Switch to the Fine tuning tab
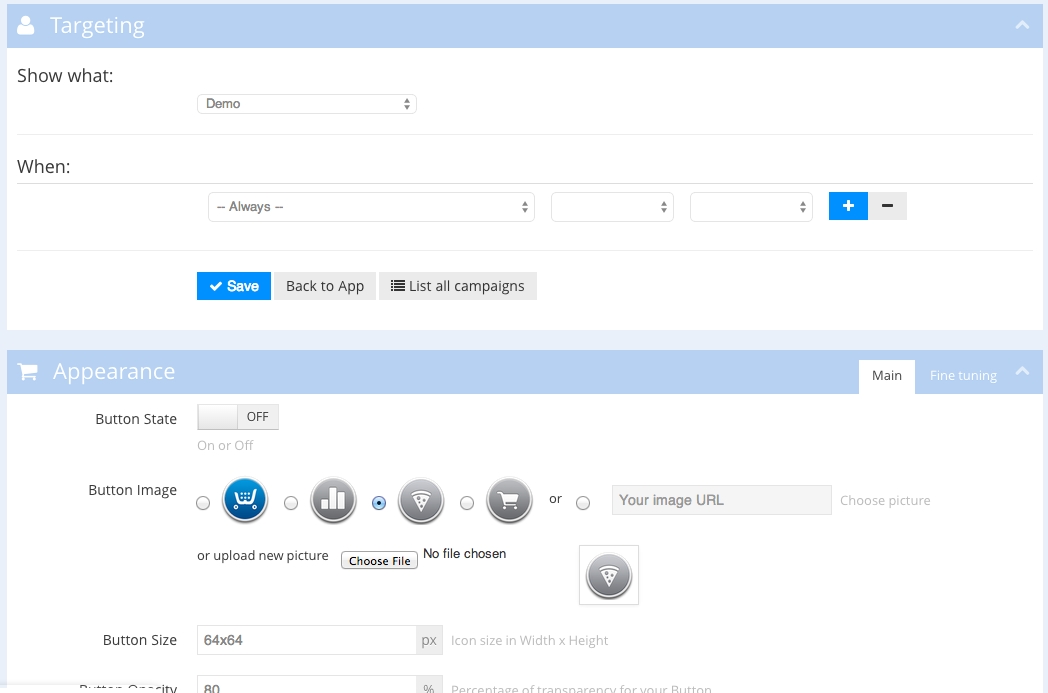This screenshot has width=1048, height=693. tap(963, 376)
